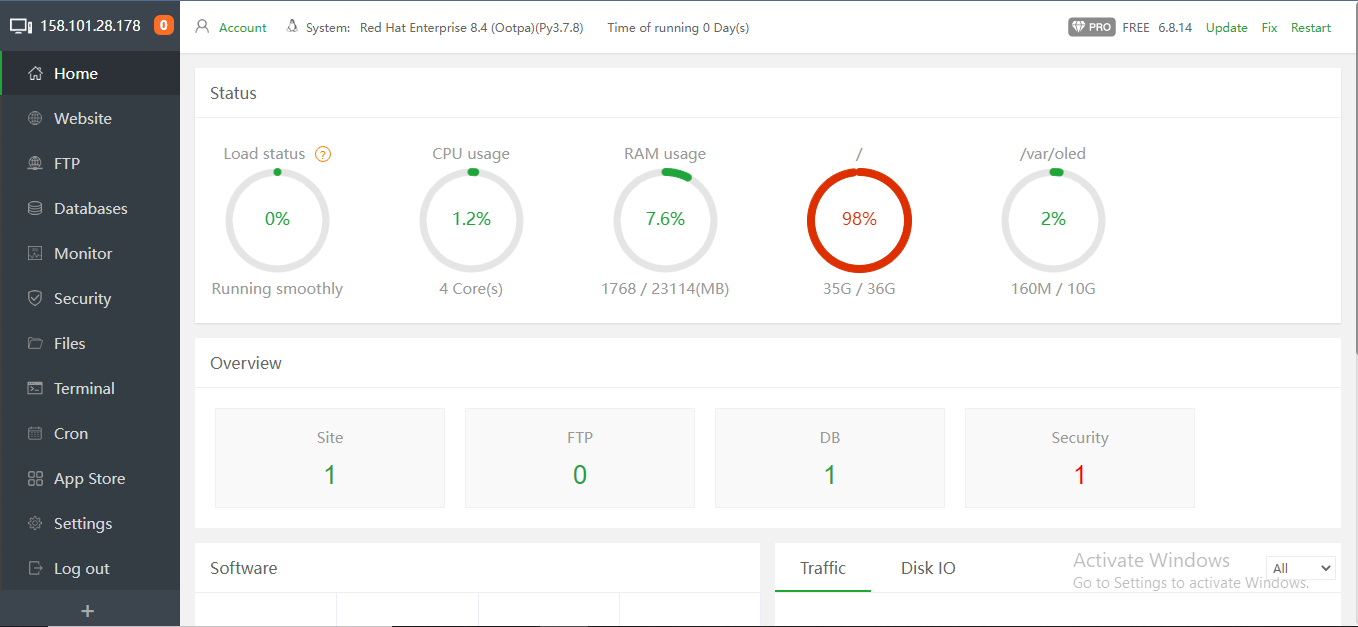Open the All traffic dropdown
Viewport: 1358px width, 627px height.
click(1300, 568)
